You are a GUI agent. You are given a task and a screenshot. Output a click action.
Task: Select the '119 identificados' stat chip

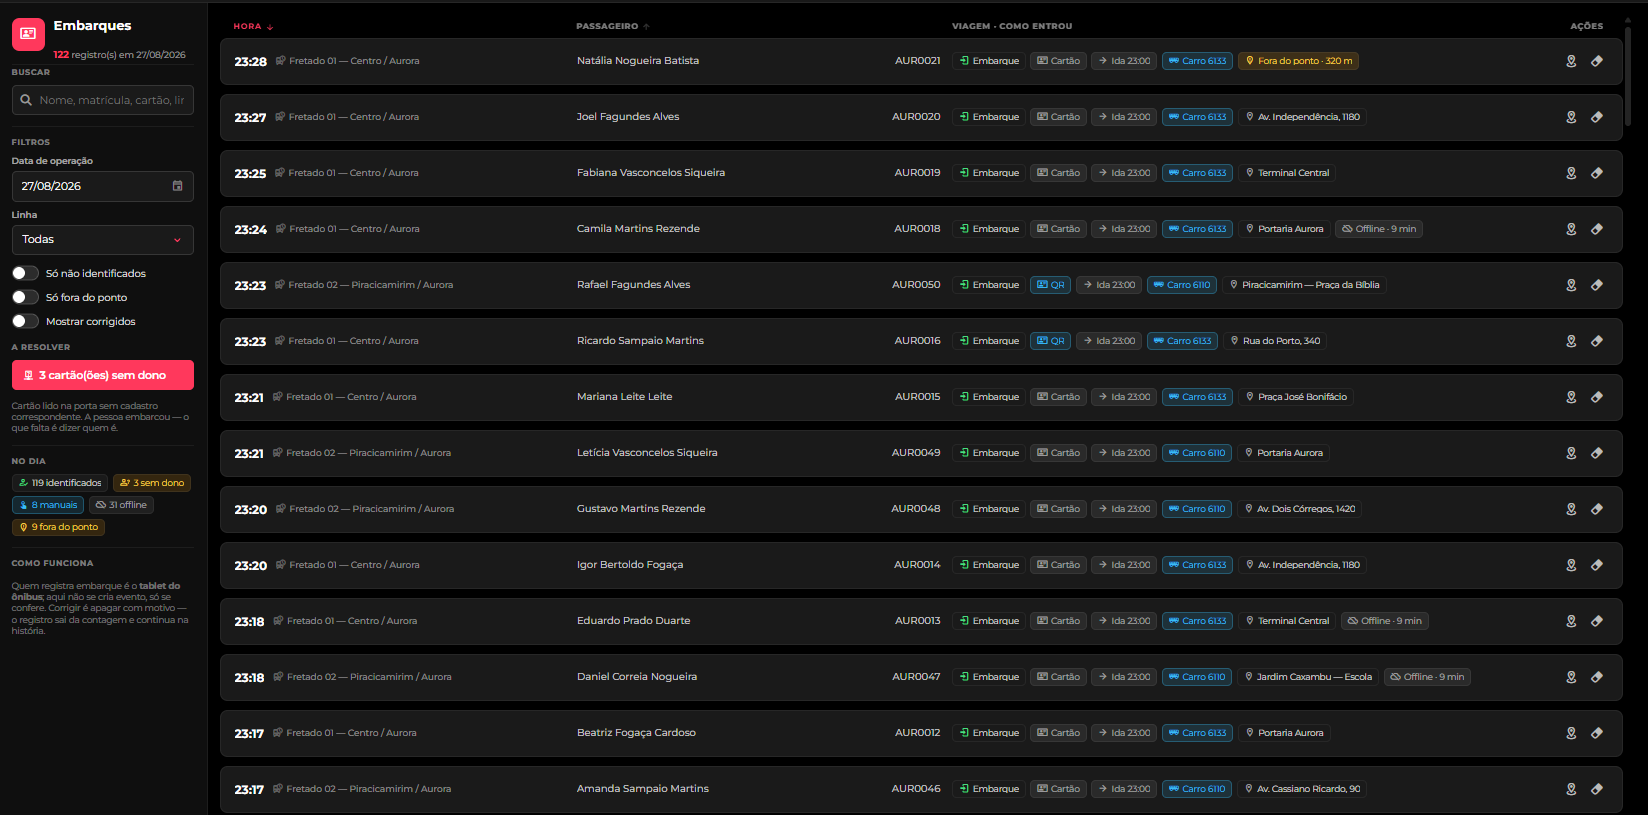coord(60,483)
